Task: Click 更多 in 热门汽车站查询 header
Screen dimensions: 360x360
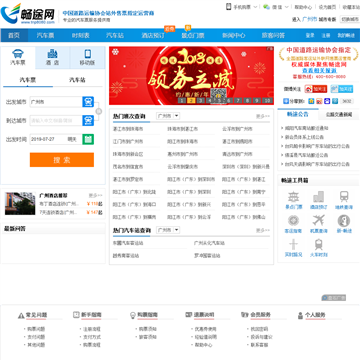Action: click(263, 230)
